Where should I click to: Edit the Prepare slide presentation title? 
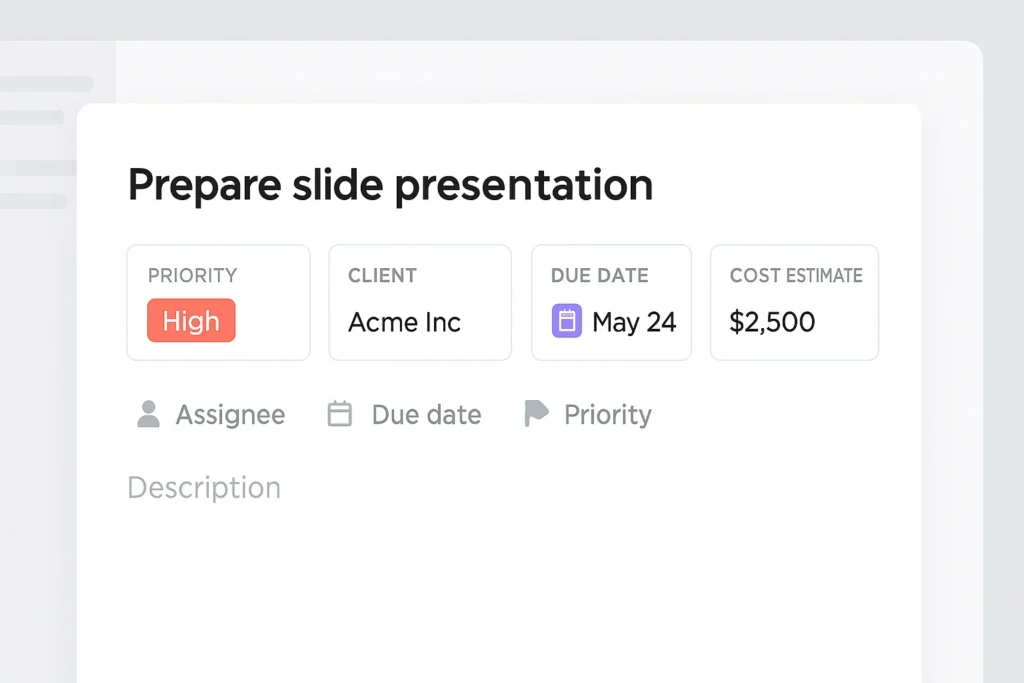tap(390, 185)
